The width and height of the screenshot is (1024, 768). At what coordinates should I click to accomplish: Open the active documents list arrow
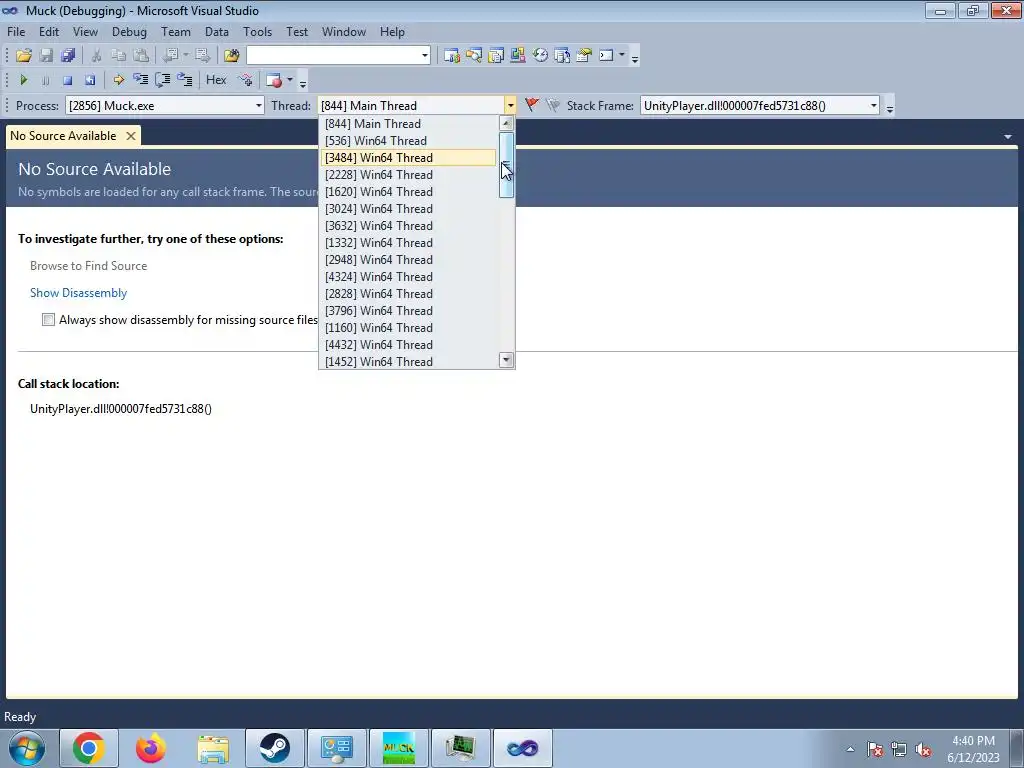coord(1008,137)
